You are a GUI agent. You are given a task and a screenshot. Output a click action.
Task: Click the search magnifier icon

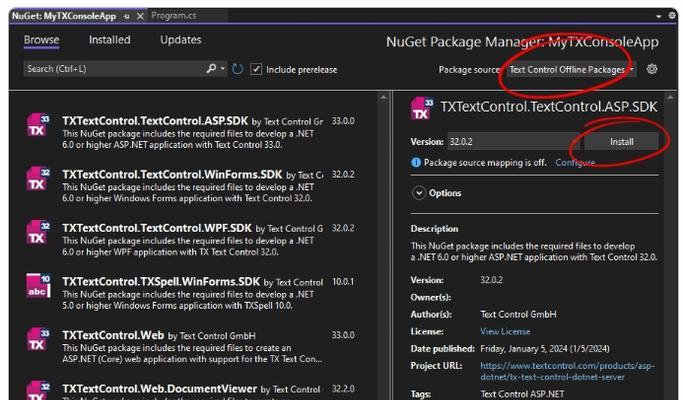pos(211,68)
